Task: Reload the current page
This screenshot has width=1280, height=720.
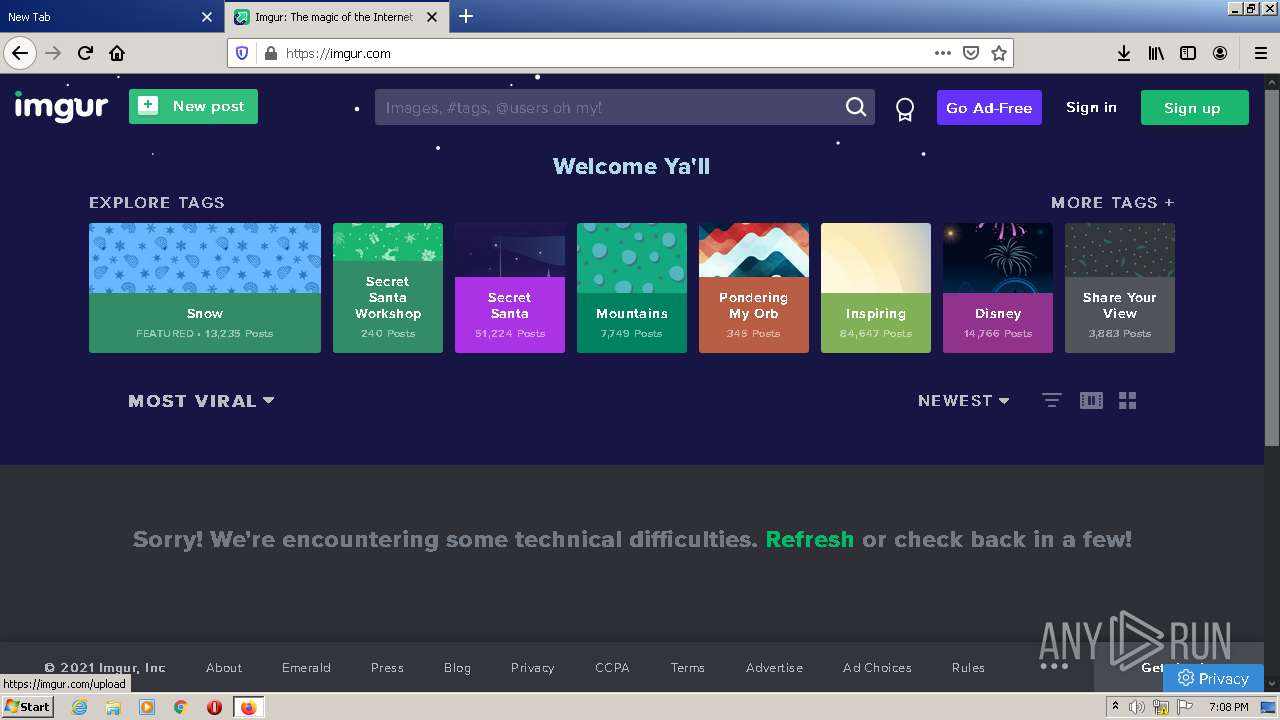Action: (85, 53)
